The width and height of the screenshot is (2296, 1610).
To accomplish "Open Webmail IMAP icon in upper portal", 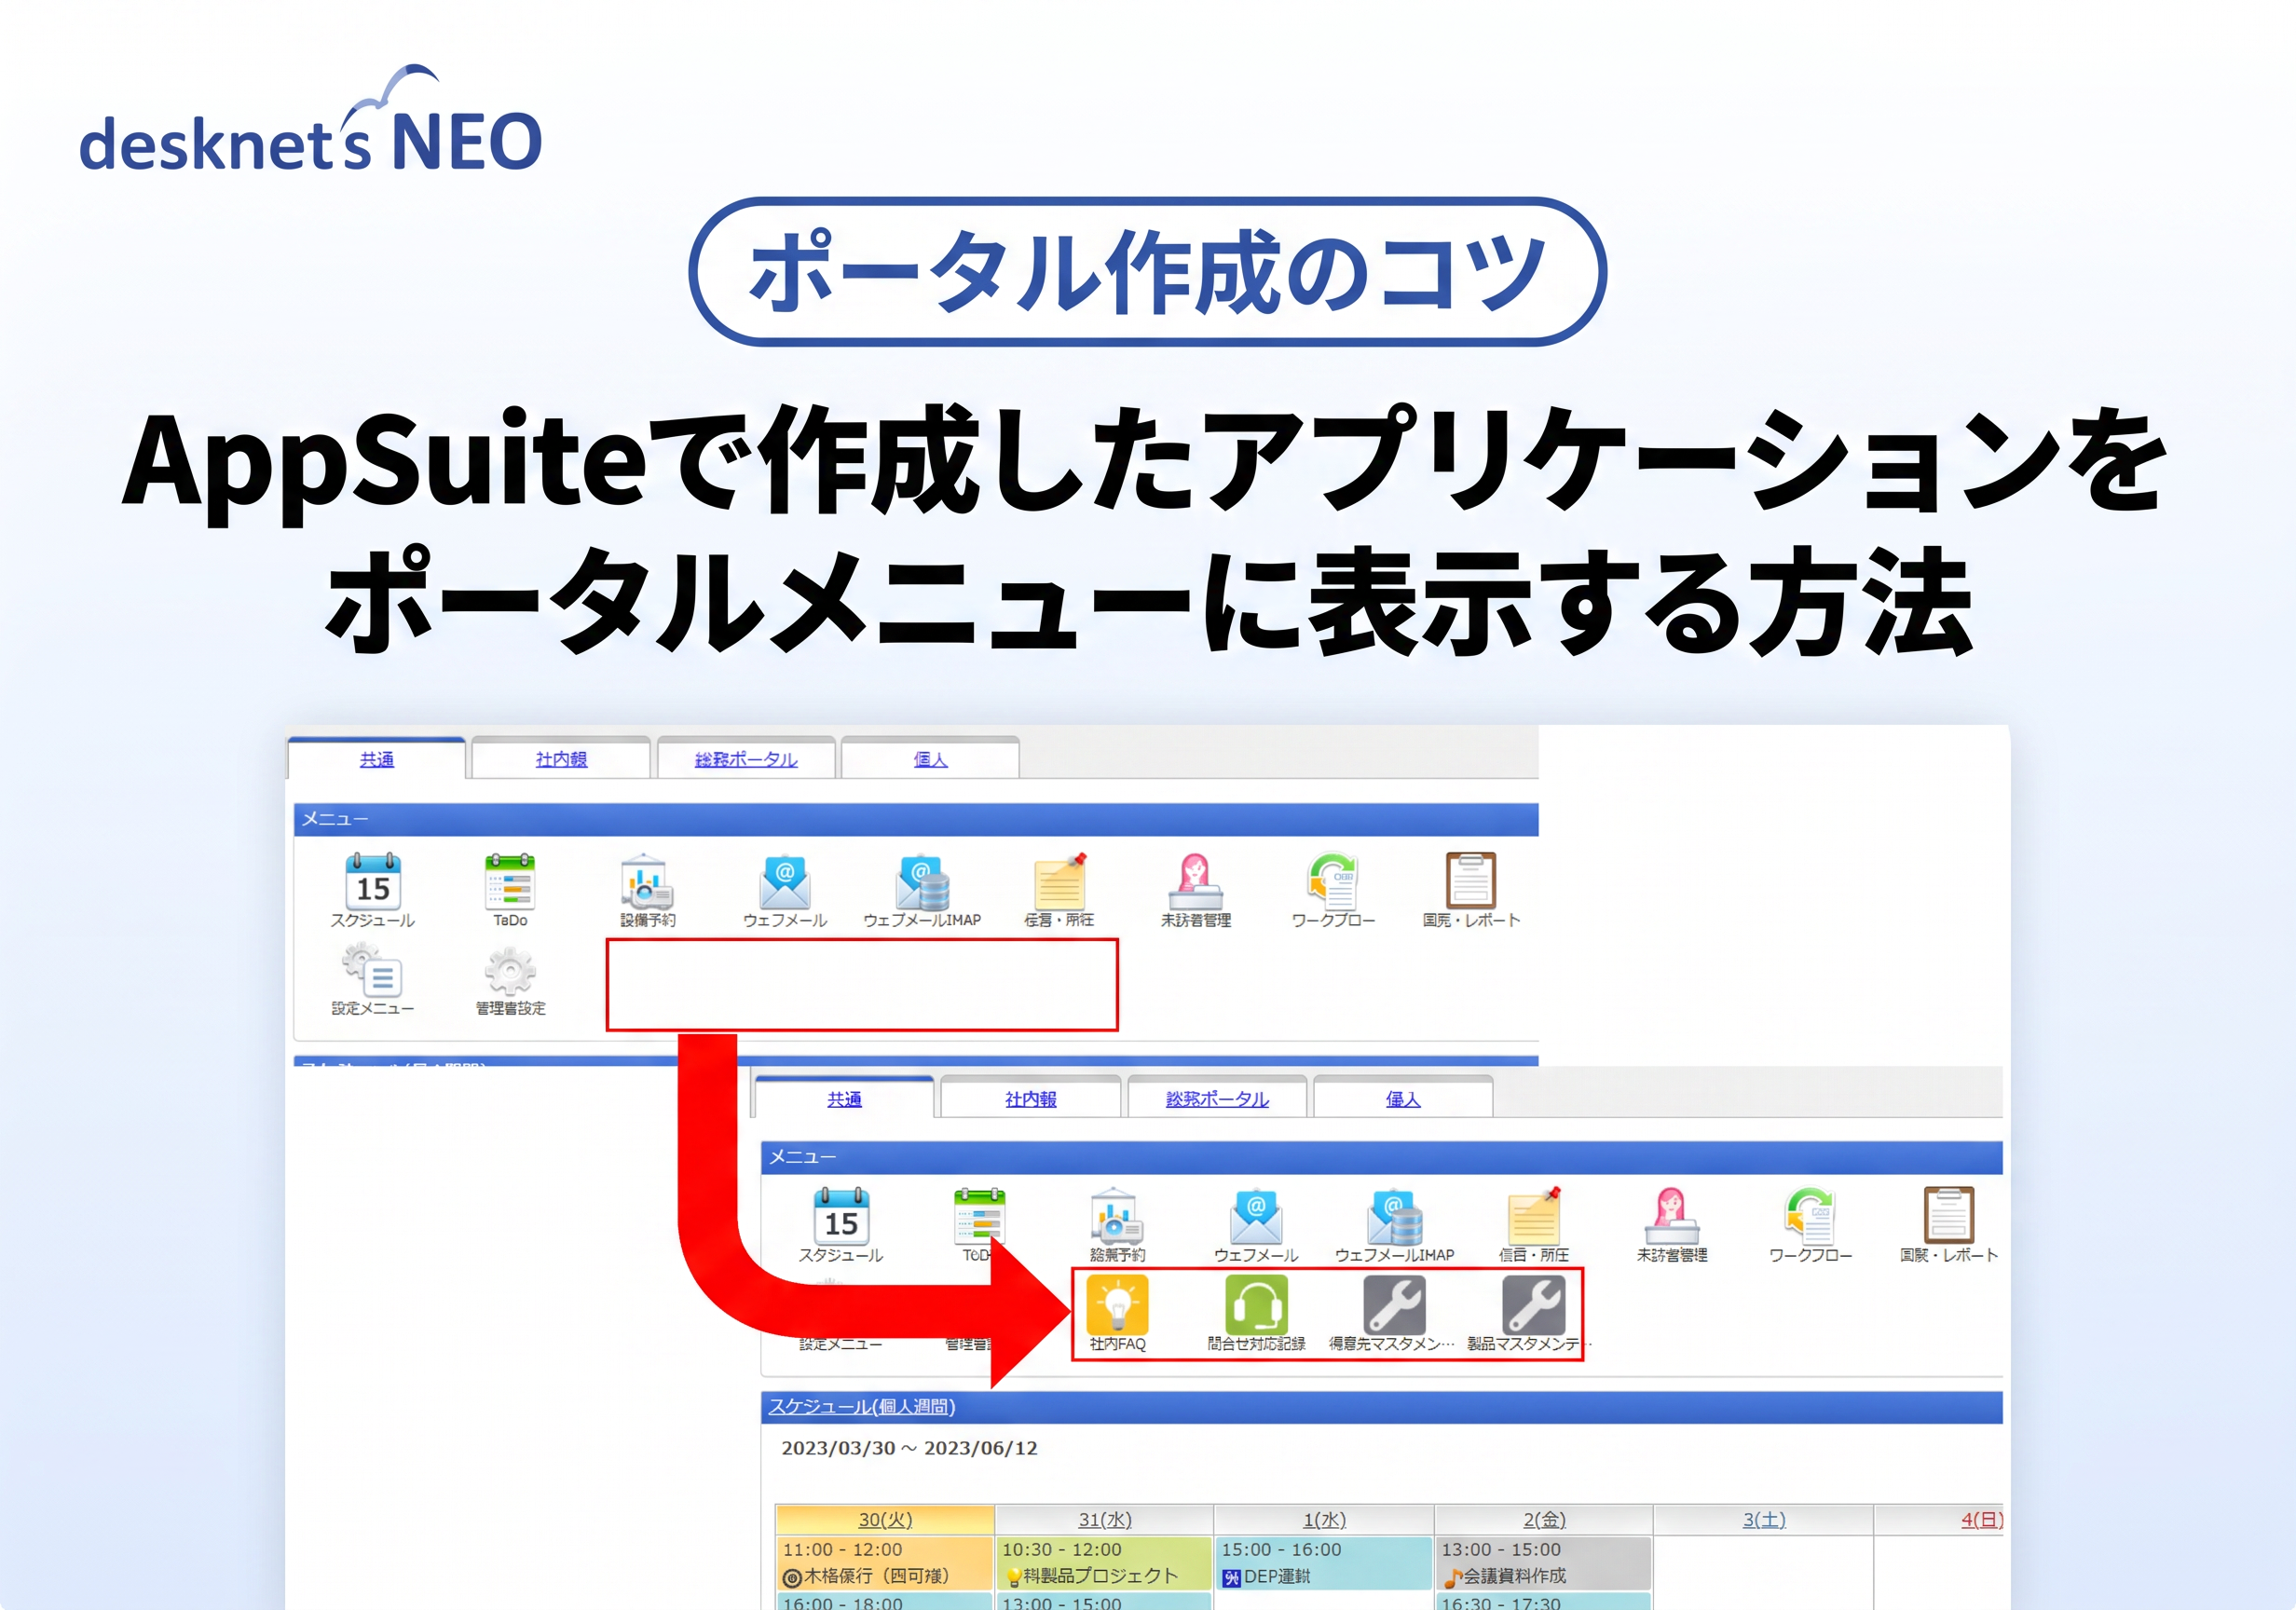I will 922,881.
